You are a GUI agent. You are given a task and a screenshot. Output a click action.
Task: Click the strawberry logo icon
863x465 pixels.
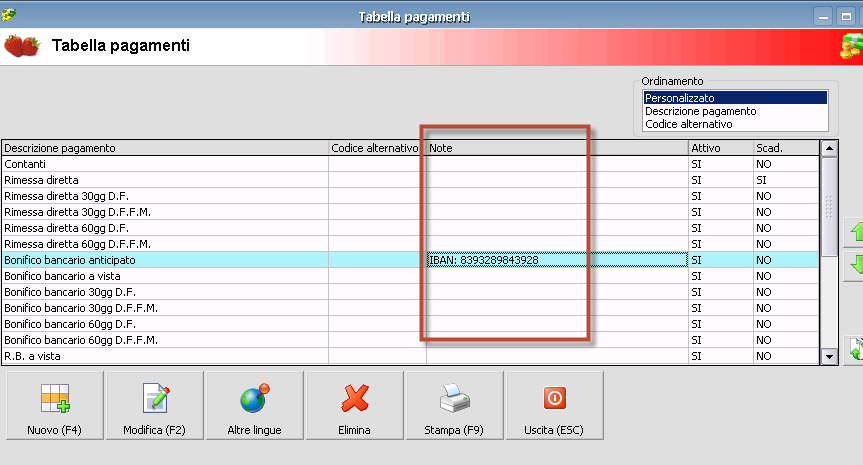pyautogui.click(x=22, y=46)
